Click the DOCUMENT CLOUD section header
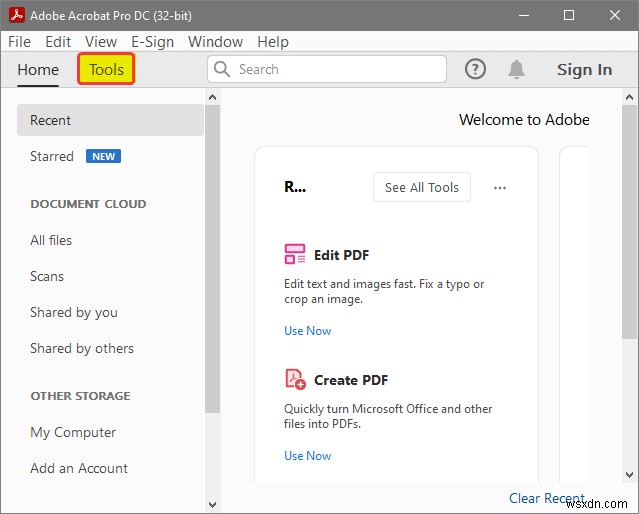The width and height of the screenshot is (639, 514). [x=88, y=204]
